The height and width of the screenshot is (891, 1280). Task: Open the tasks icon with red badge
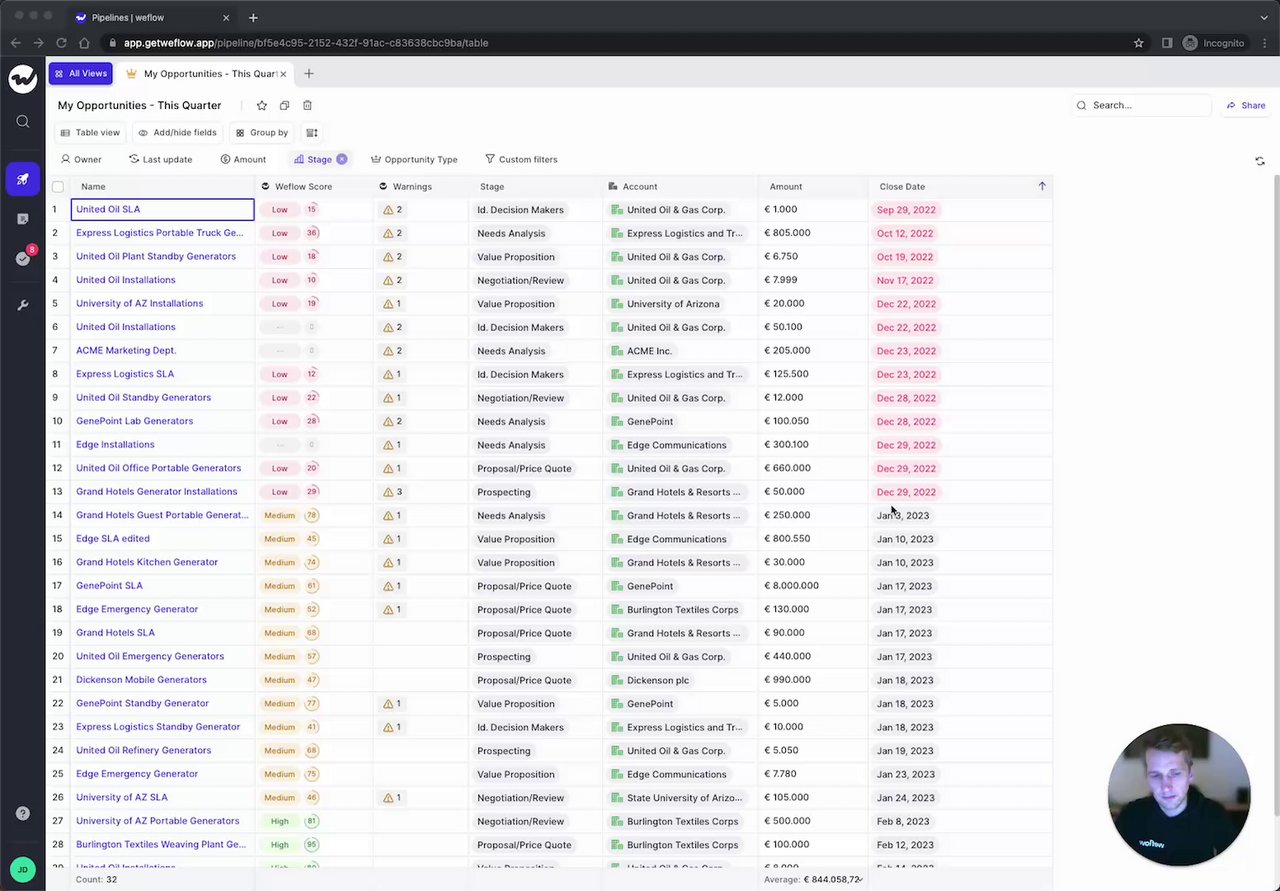(23, 258)
